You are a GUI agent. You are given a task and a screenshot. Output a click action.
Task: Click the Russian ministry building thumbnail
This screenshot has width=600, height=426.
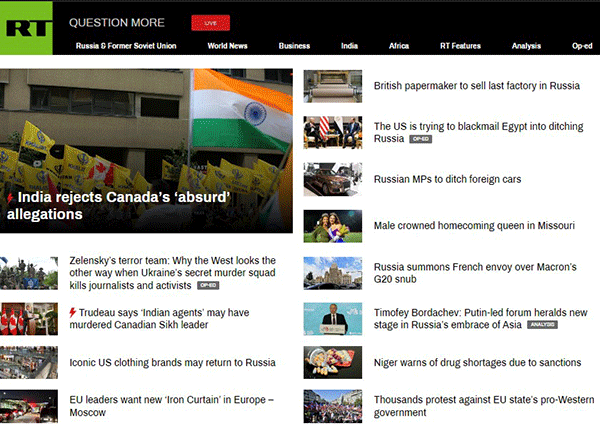click(333, 273)
